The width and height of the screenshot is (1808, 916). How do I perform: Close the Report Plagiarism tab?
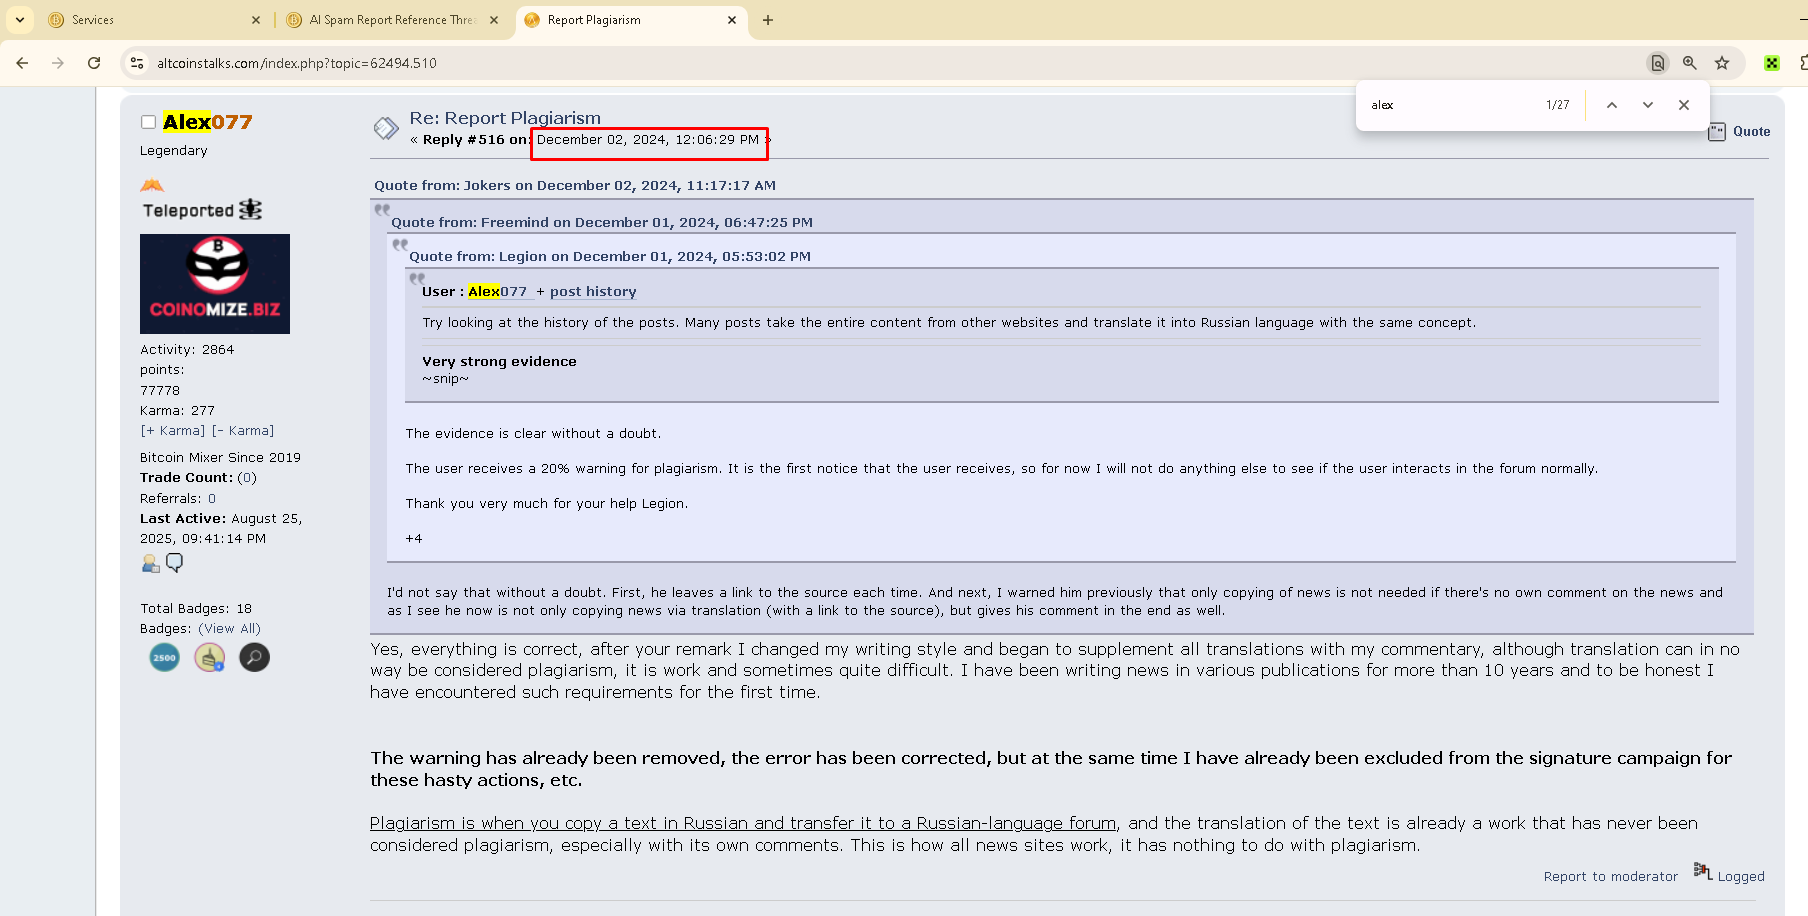coord(732,20)
